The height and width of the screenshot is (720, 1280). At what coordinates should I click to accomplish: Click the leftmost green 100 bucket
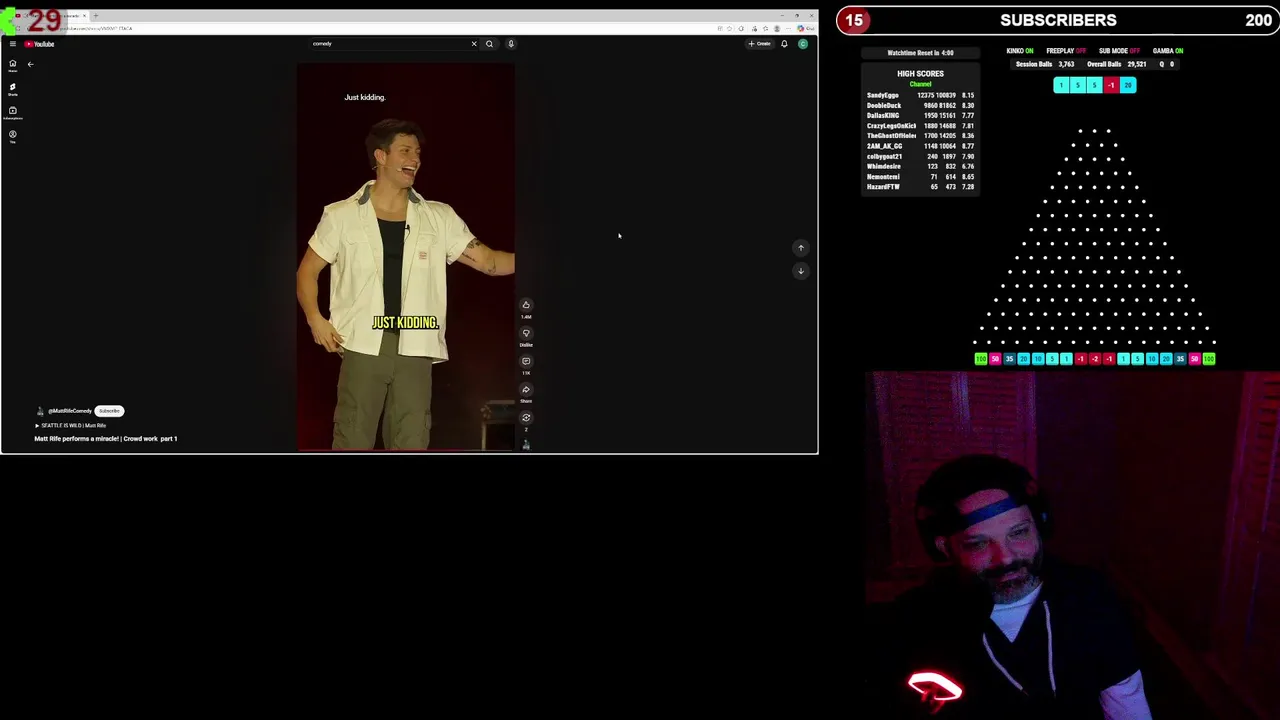980,359
